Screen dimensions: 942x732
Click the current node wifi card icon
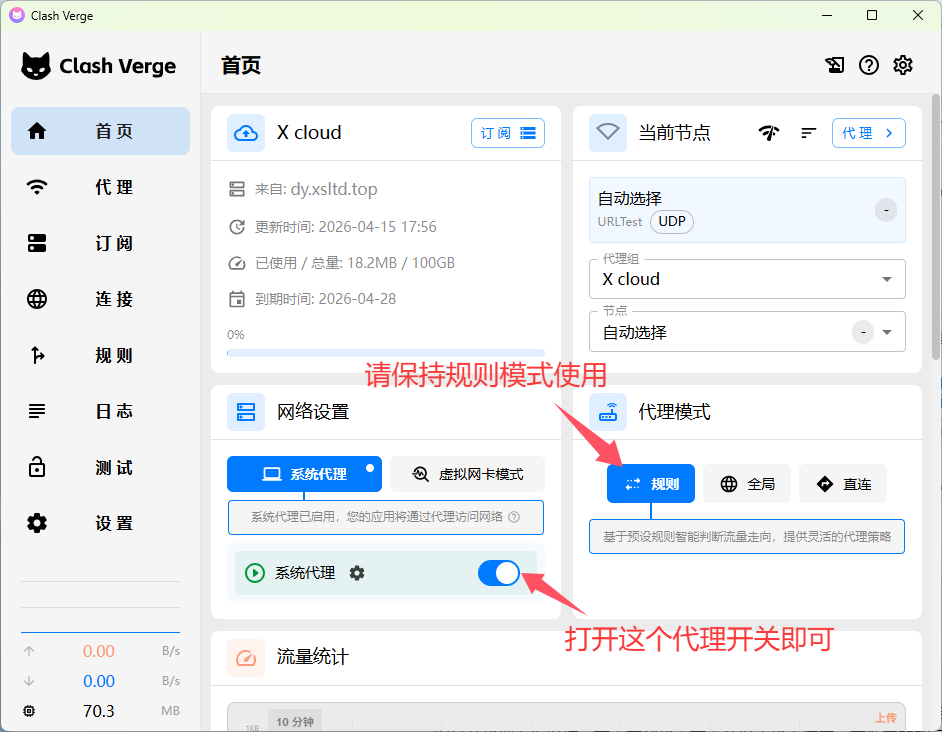click(608, 133)
